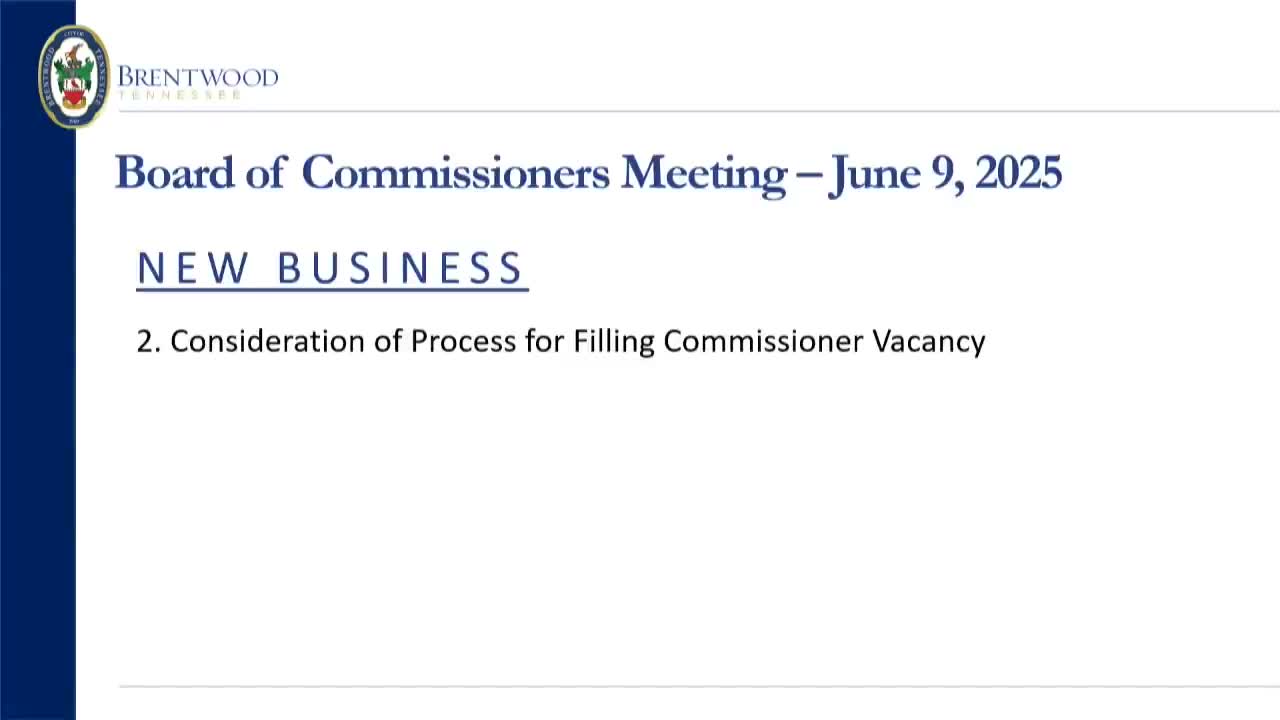Click the gray divider line near the slide bottom
The width and height of the screenshot is (1280, 720).
point(700,687)
